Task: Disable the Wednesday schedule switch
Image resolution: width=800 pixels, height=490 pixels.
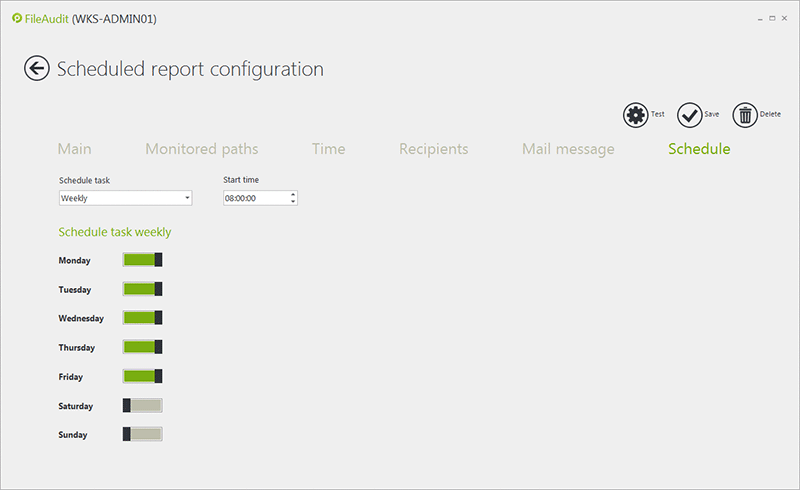Action: click(x=142, y=319)
